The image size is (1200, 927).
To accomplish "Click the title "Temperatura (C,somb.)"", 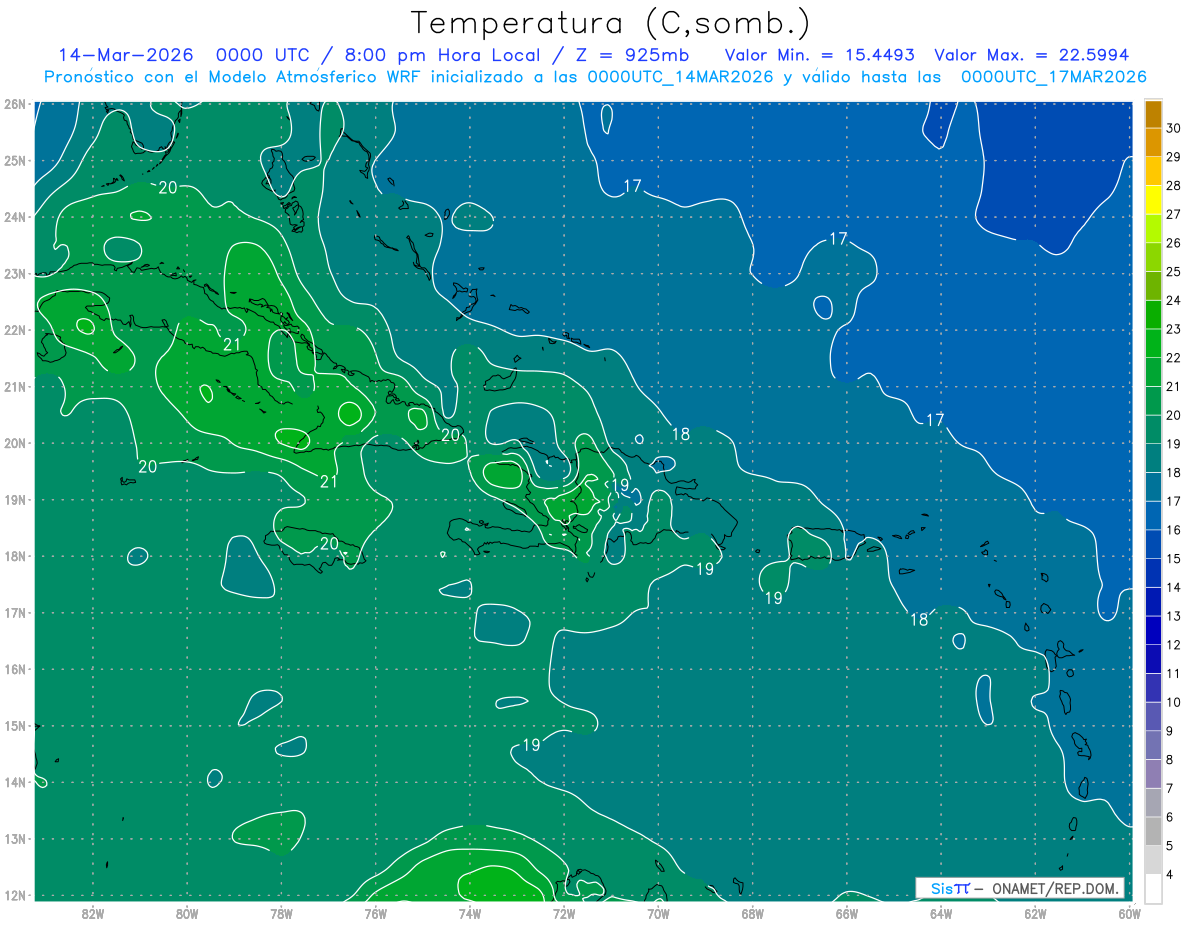I will coord(611,24).
